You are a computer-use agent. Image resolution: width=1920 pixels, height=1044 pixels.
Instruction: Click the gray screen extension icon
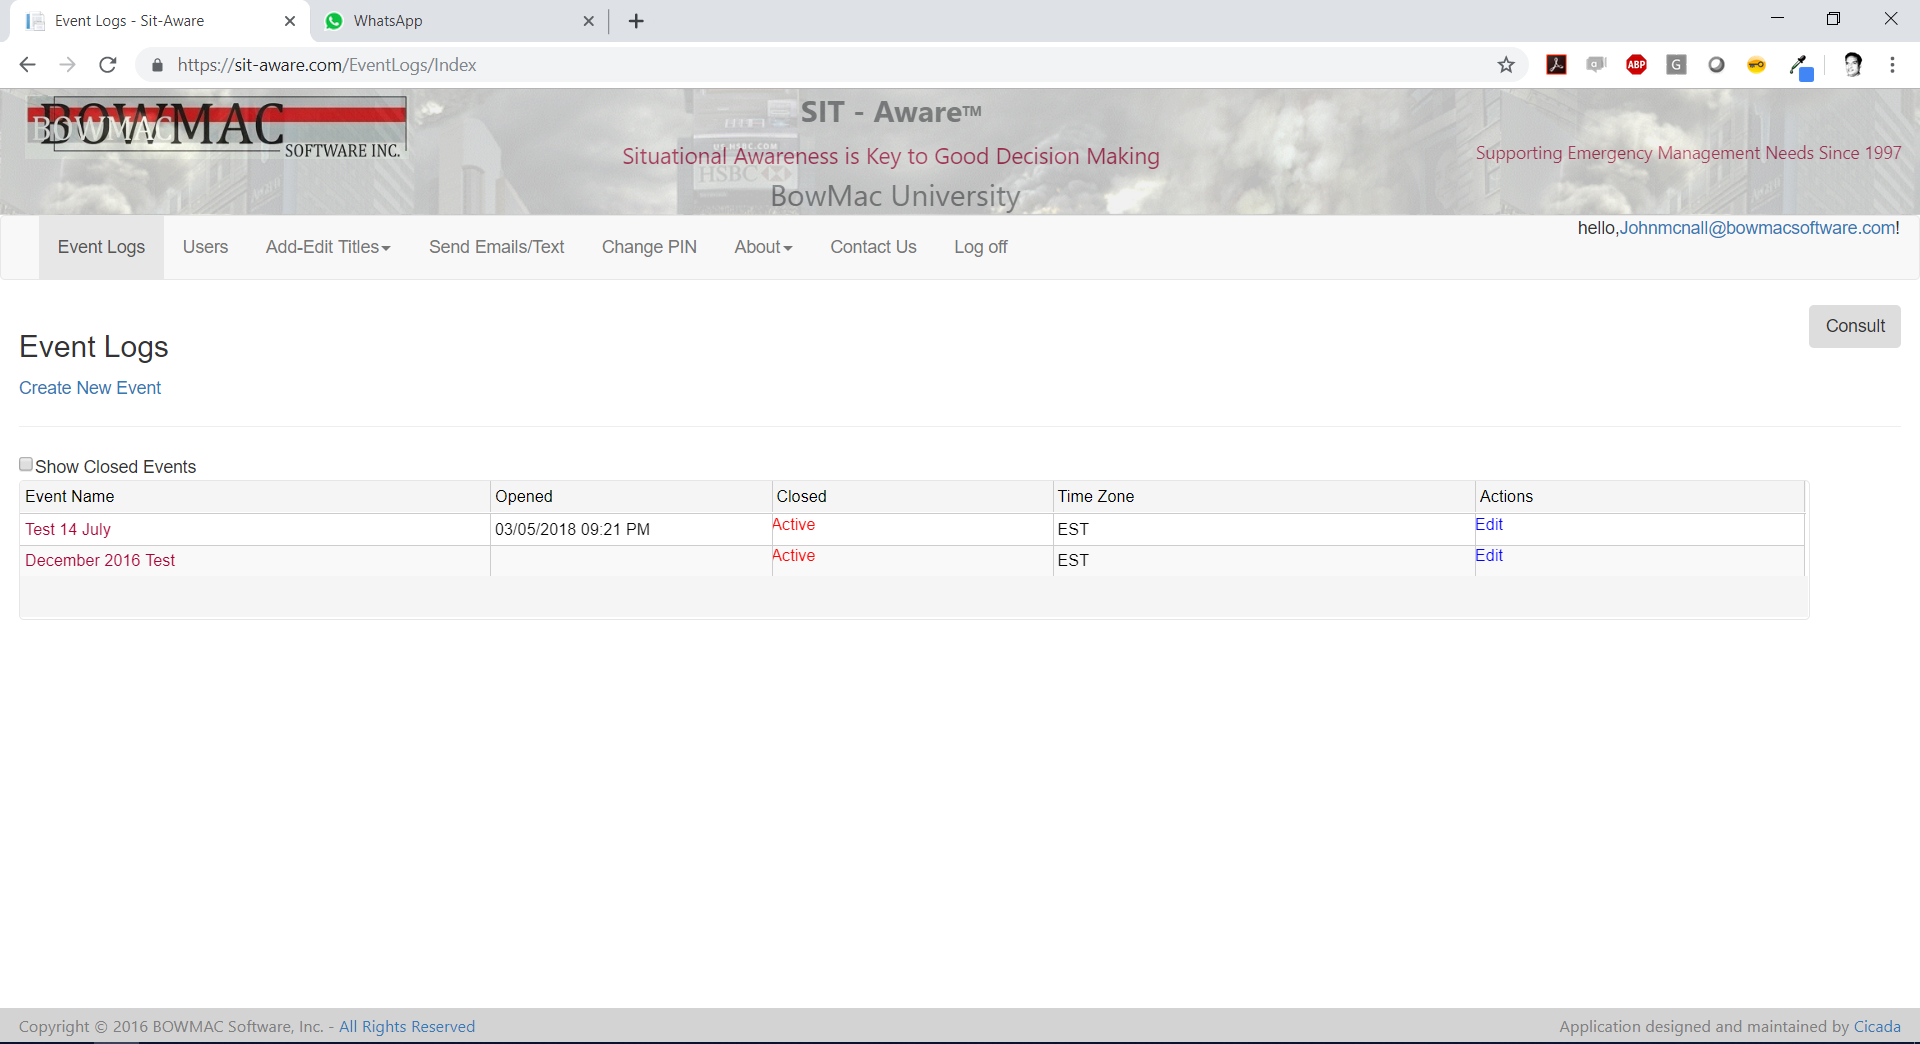point(1596,65)
